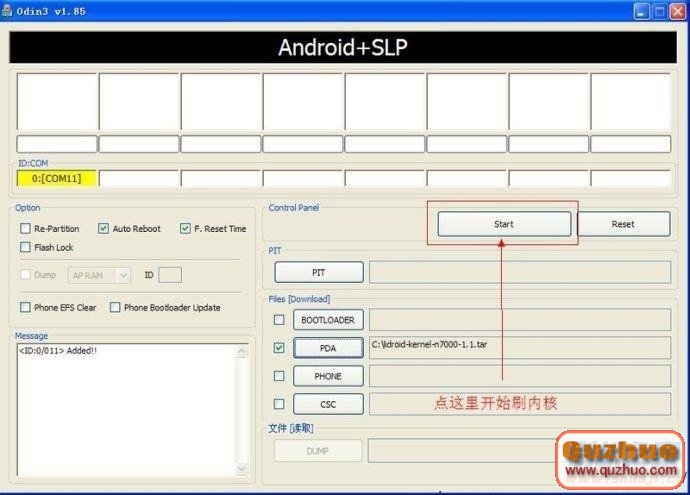The image size is (690, 495).
Task: Check the Phone EFS Clear option
Action: [26, 307]
